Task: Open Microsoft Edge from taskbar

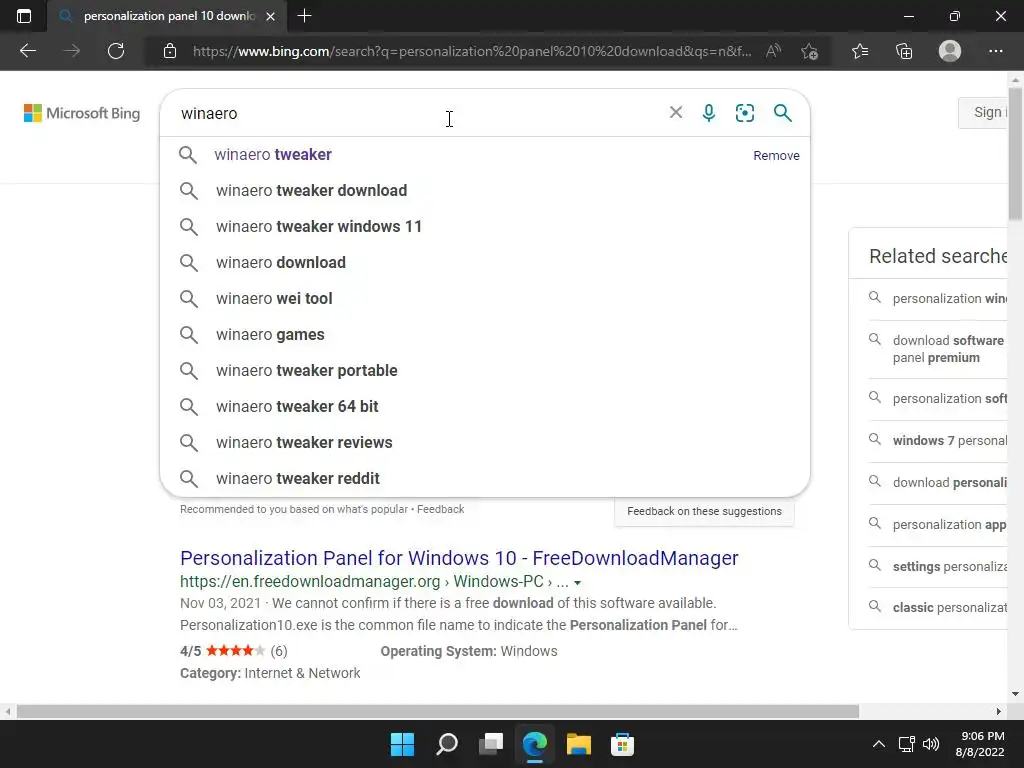Action: (x=535, y=744)
